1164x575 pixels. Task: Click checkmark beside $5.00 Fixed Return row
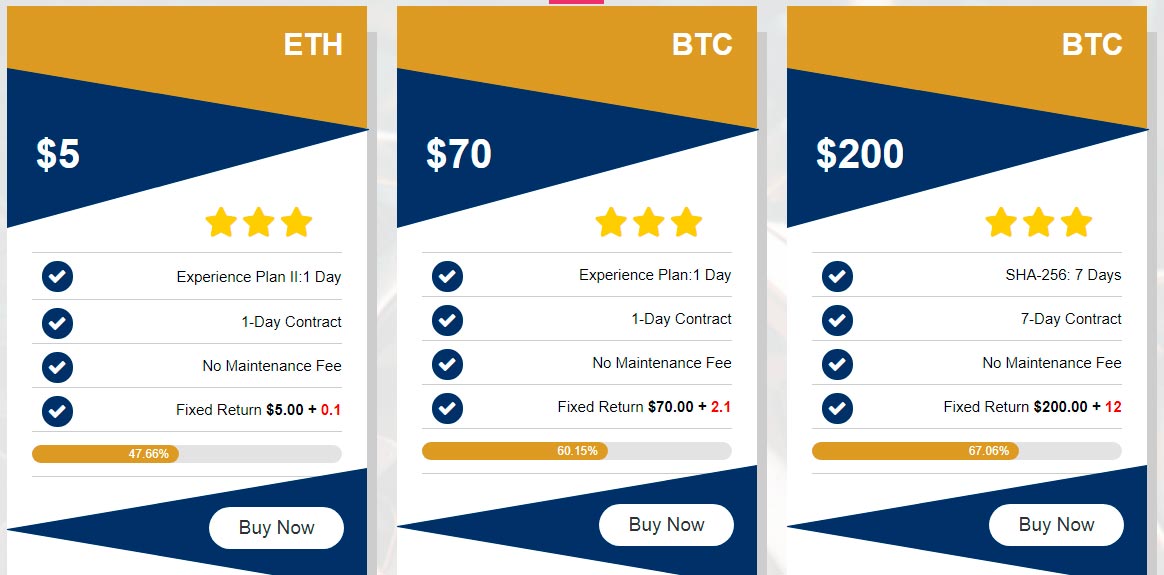(57, 410)
